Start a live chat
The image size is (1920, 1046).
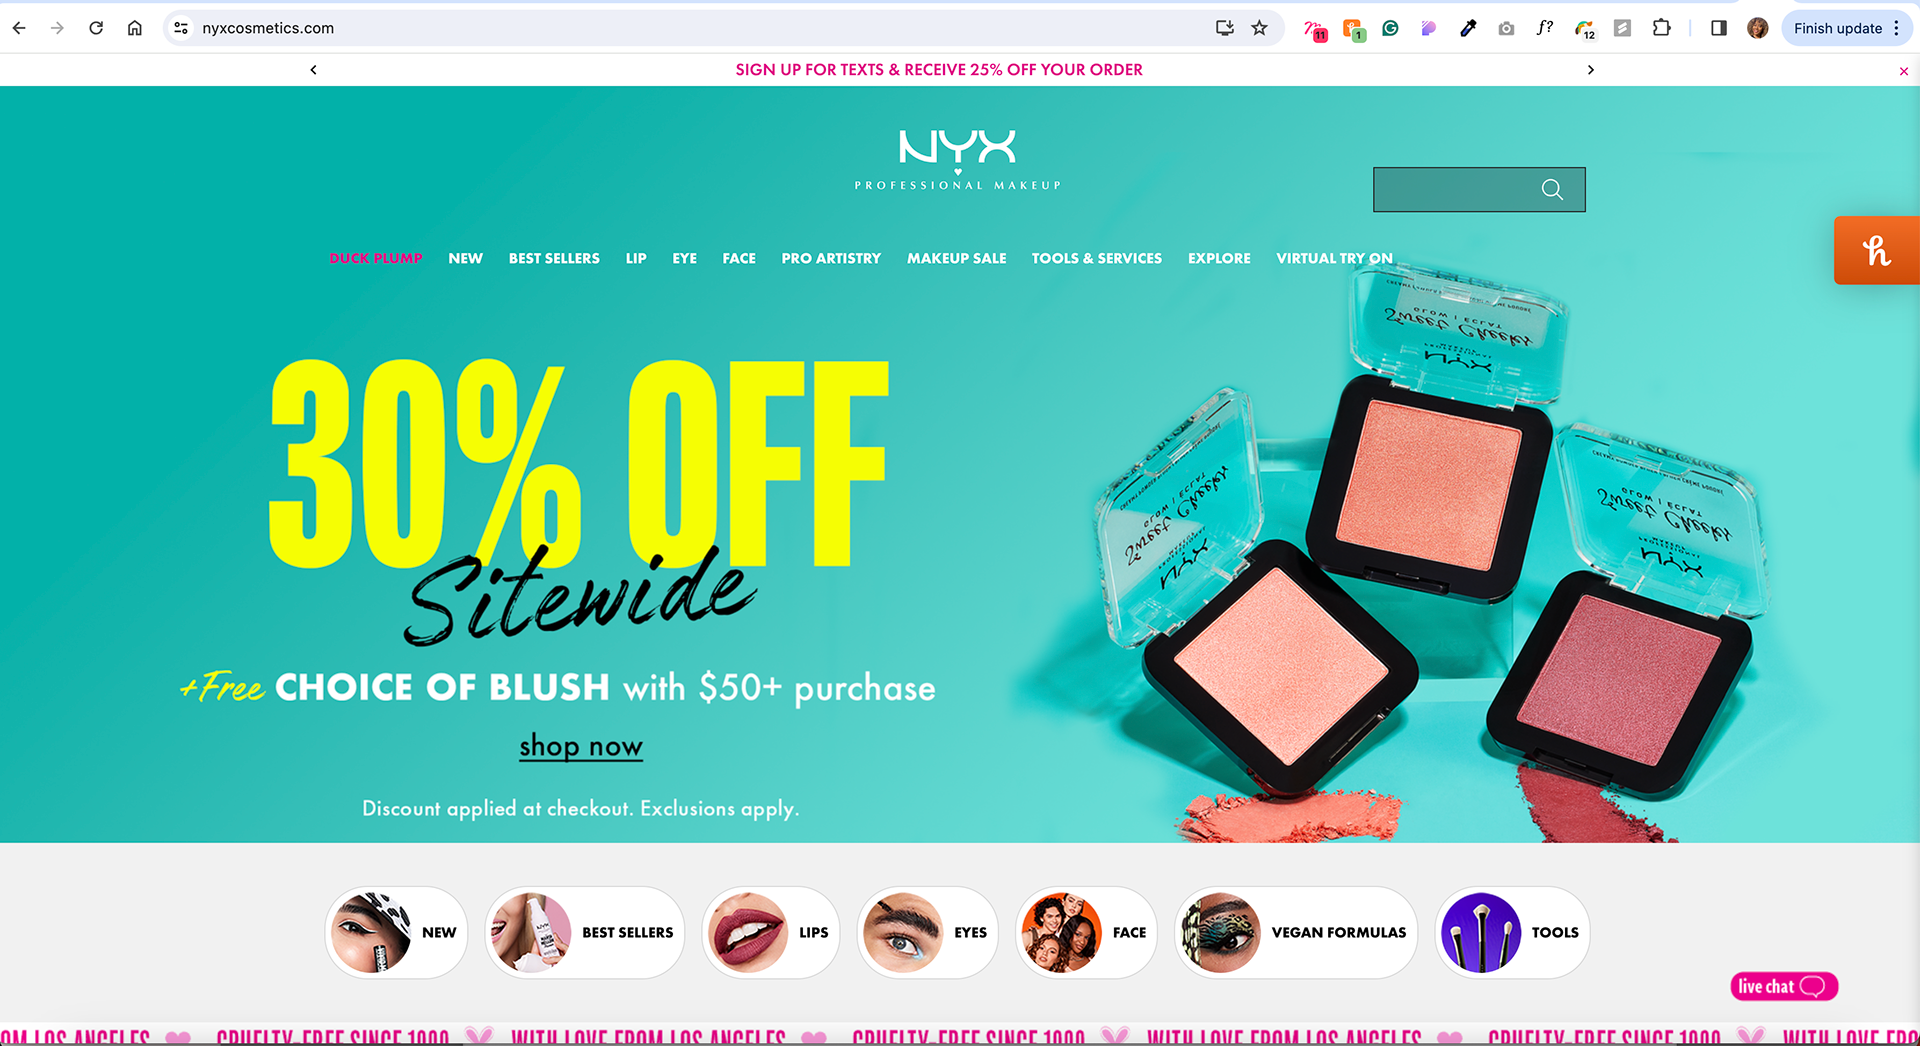click(1785, 987)
